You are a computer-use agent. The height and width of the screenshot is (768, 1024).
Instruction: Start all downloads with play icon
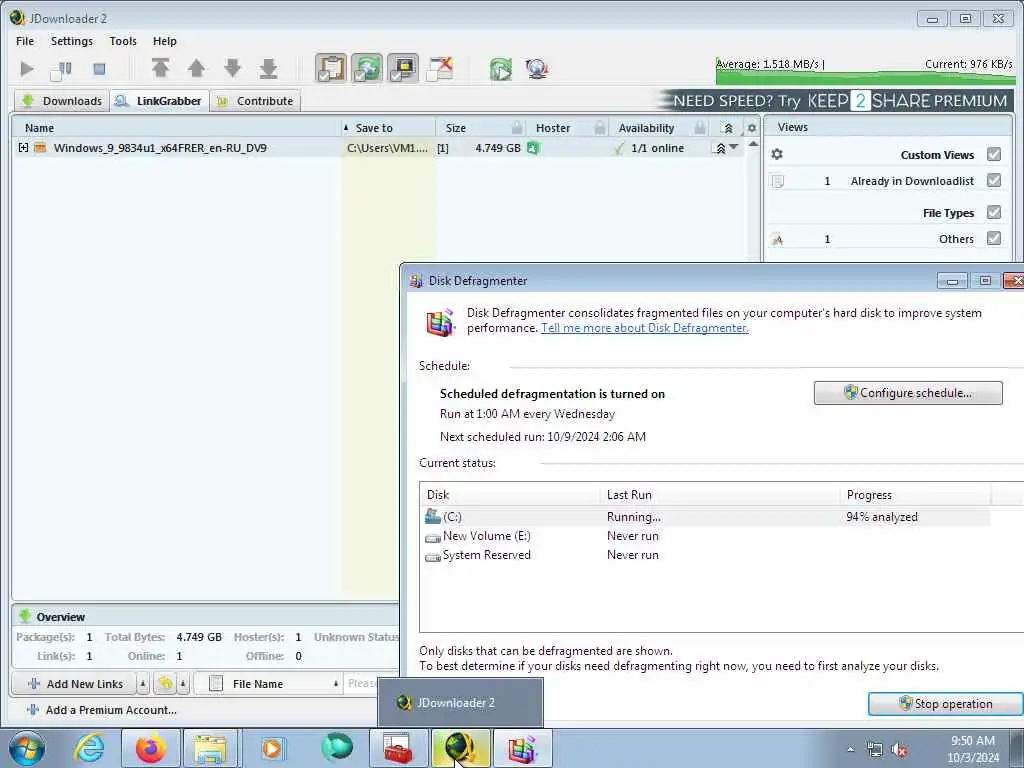27,68
